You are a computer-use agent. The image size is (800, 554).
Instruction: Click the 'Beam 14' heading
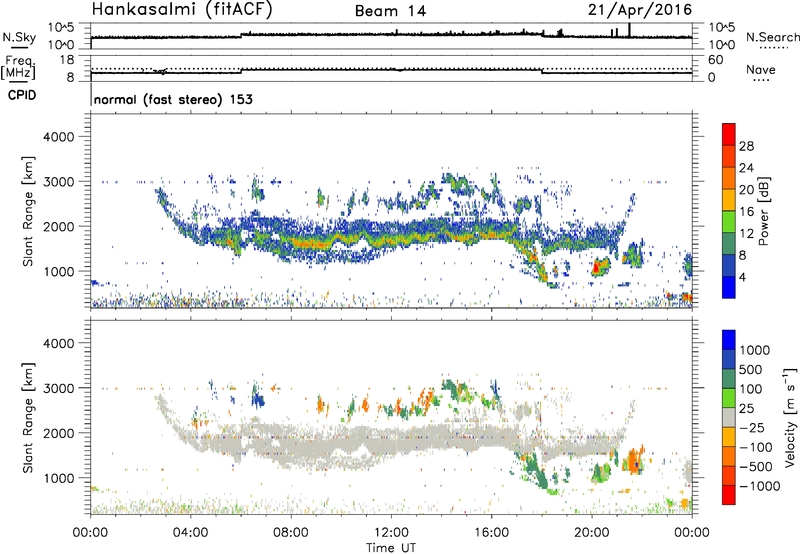point(390,11)
